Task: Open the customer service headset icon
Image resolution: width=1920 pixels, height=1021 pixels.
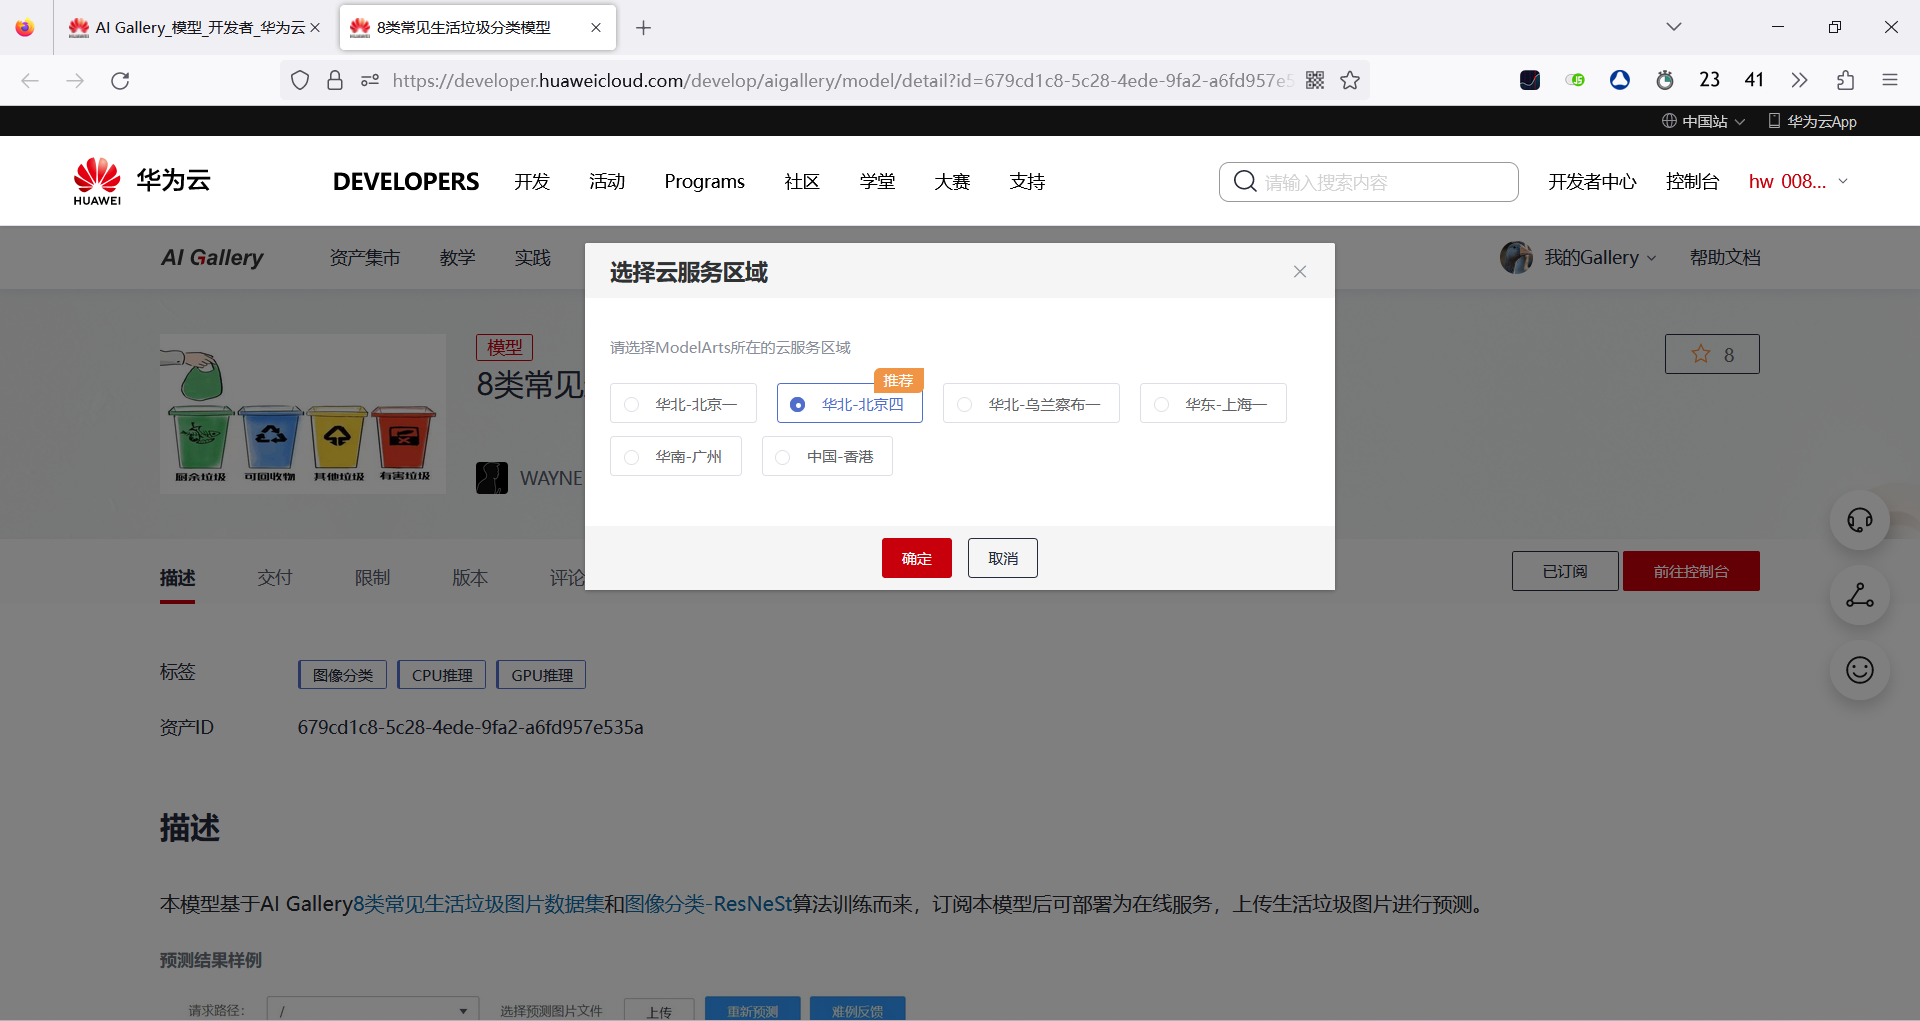Action: [1859, 520]
